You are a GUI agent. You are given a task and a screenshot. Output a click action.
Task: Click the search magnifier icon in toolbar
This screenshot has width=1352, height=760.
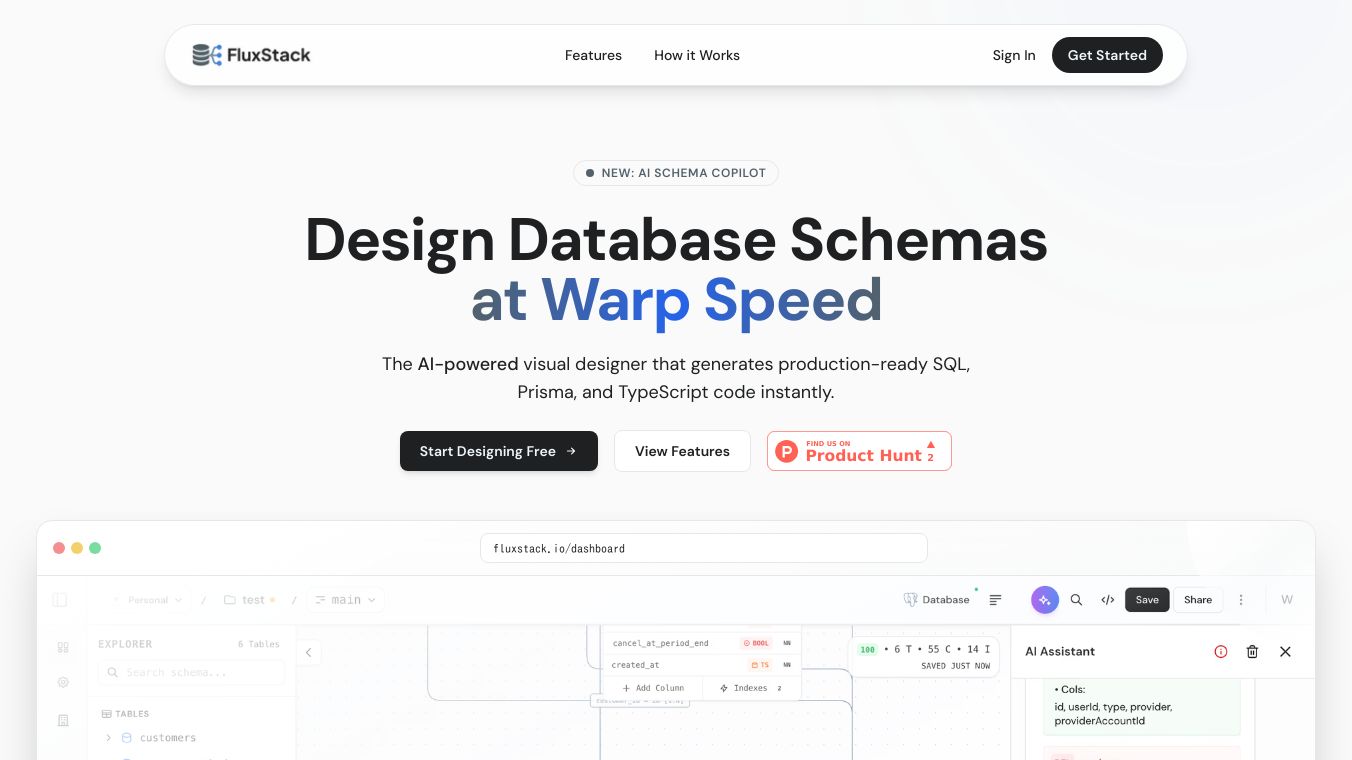tap(1076, 600)
